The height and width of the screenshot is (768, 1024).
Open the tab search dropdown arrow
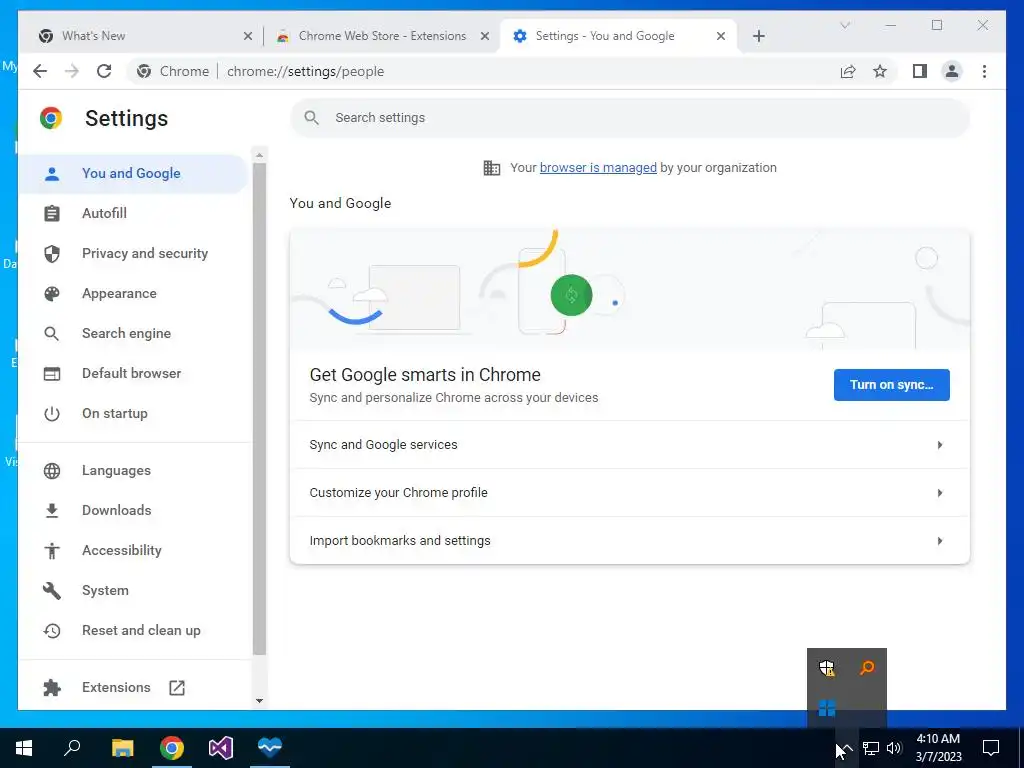(844, 25)
